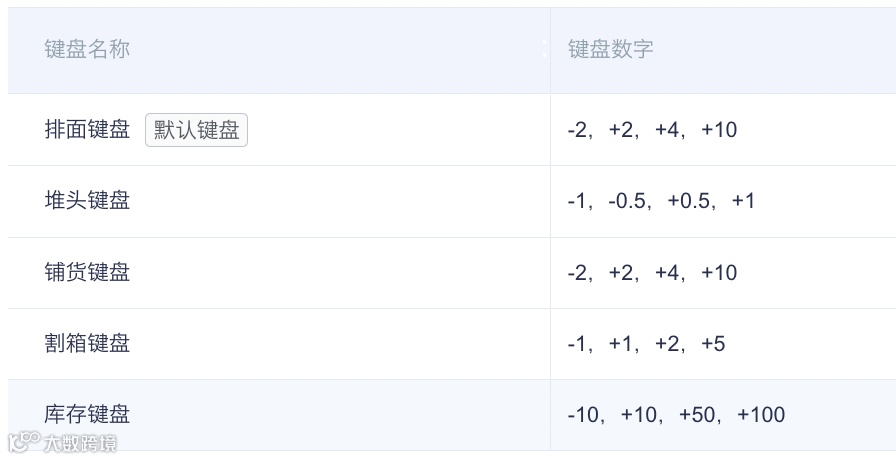Select the highlighted 库存键盘 row name
896x460 pixels.
tap(87, 414)
